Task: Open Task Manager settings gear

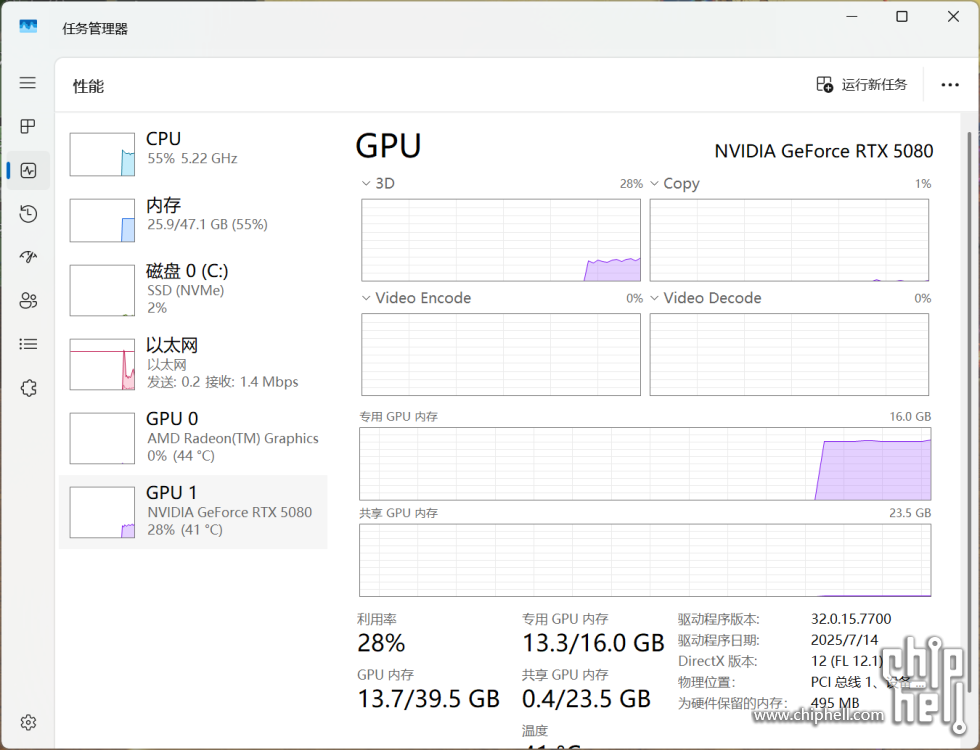Action: coord(28,722)
